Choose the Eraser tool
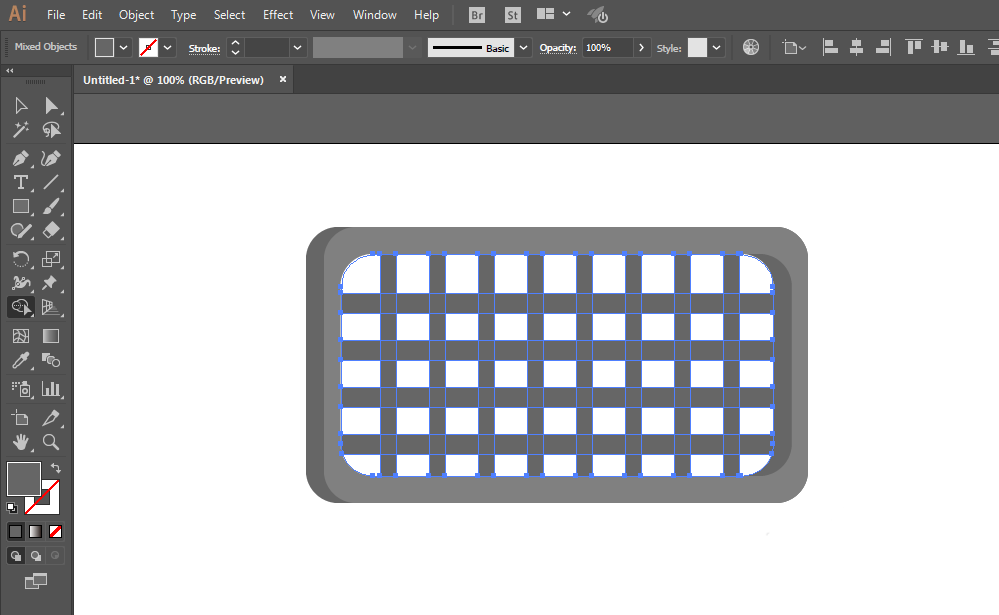This screenshot has width=999, height=615. pyautogui.click(x=50, y=230)
